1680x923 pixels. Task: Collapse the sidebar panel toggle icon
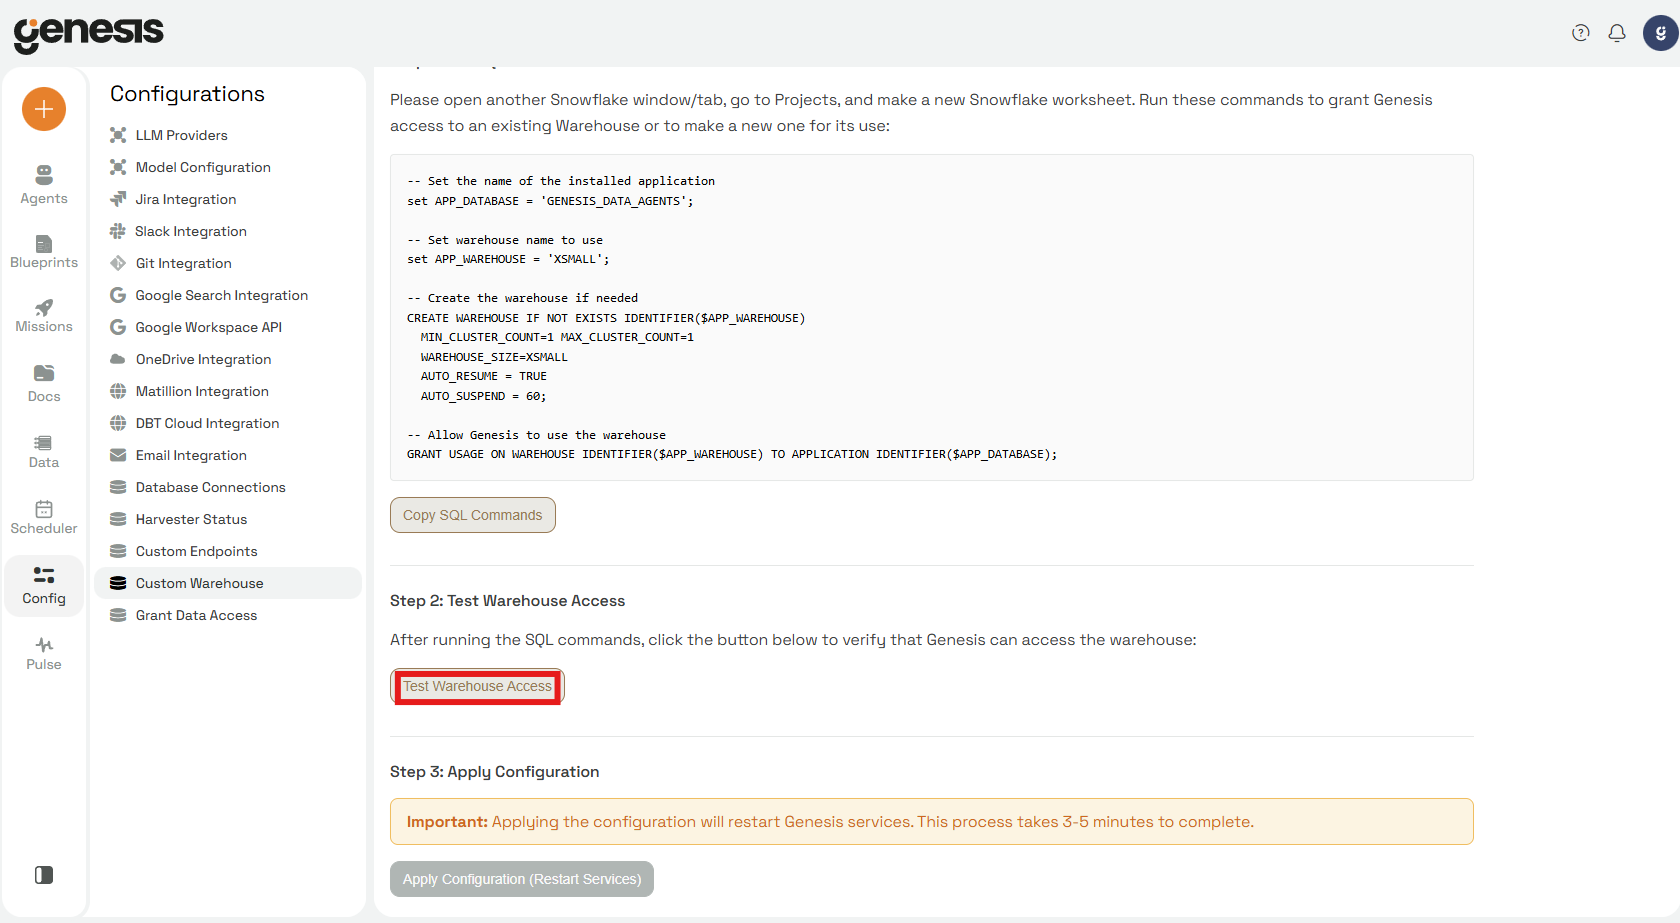[x=44, y=875]
